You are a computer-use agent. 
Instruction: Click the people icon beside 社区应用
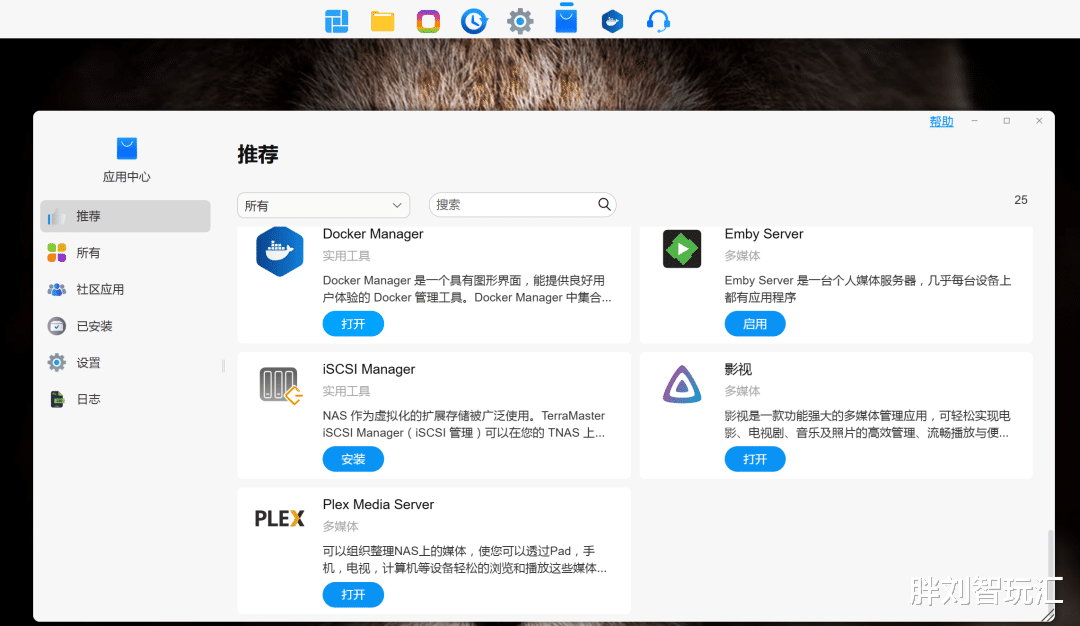[56, 289]
